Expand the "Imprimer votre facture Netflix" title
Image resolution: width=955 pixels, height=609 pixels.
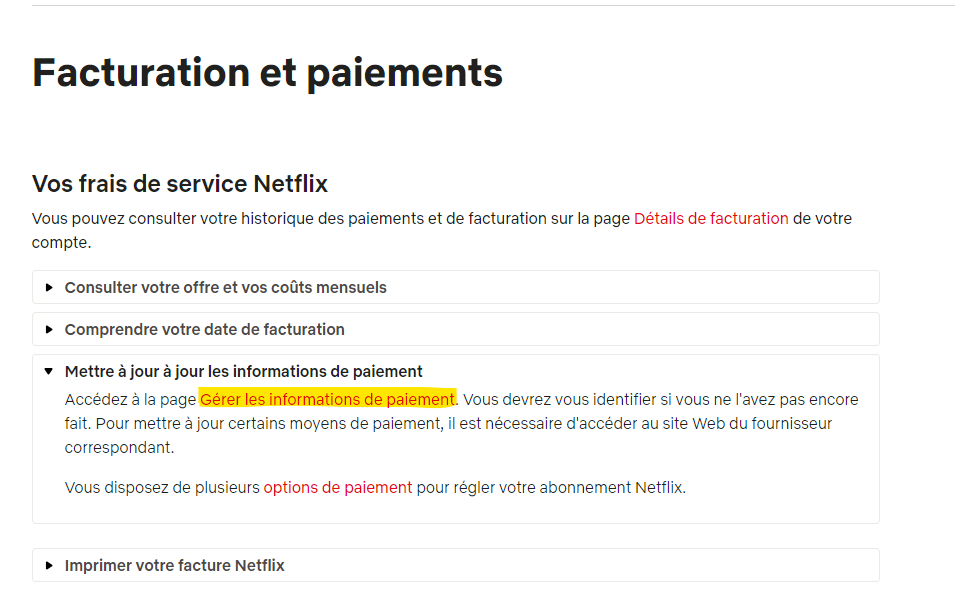click(174, 566)
